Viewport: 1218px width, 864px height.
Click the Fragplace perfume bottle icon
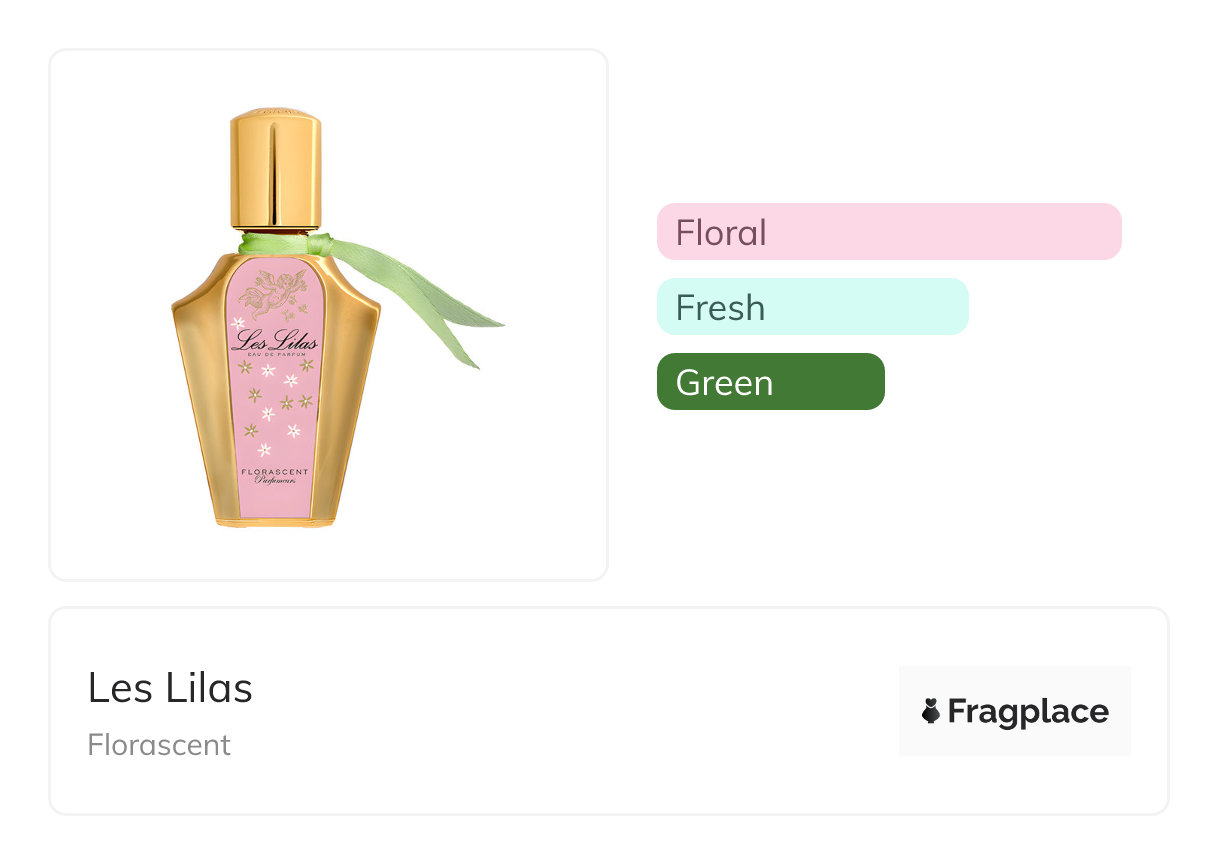tap(931, 712)
